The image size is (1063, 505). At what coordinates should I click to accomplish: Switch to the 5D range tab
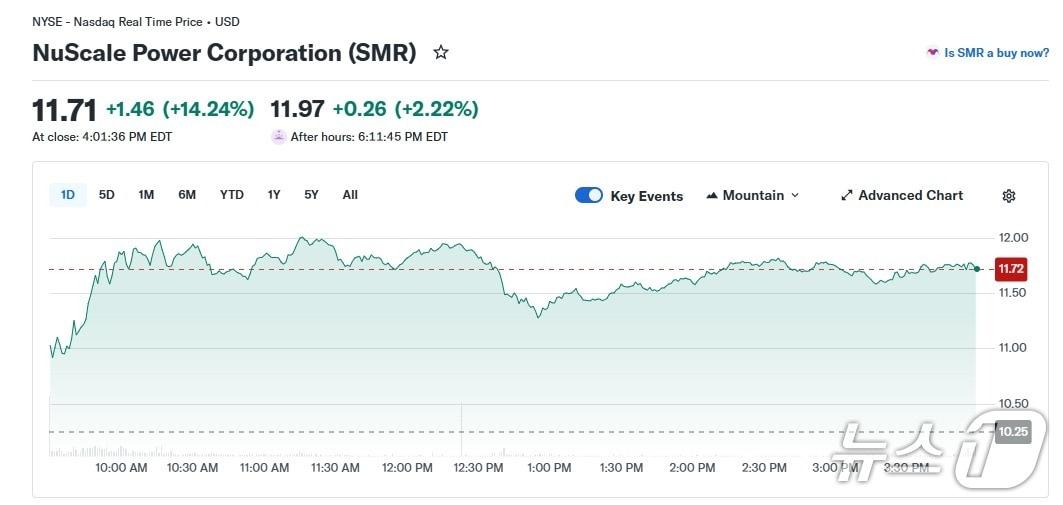[107, 195]
